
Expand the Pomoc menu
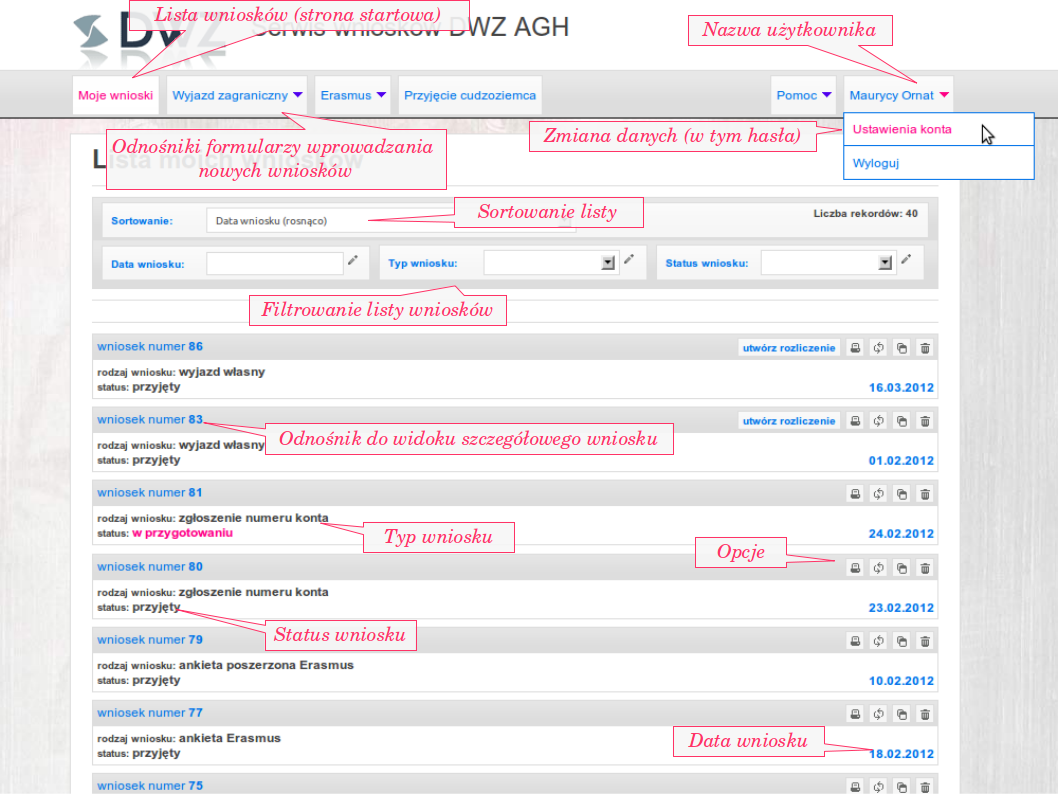pyautogui.click(x=804, y=95)
